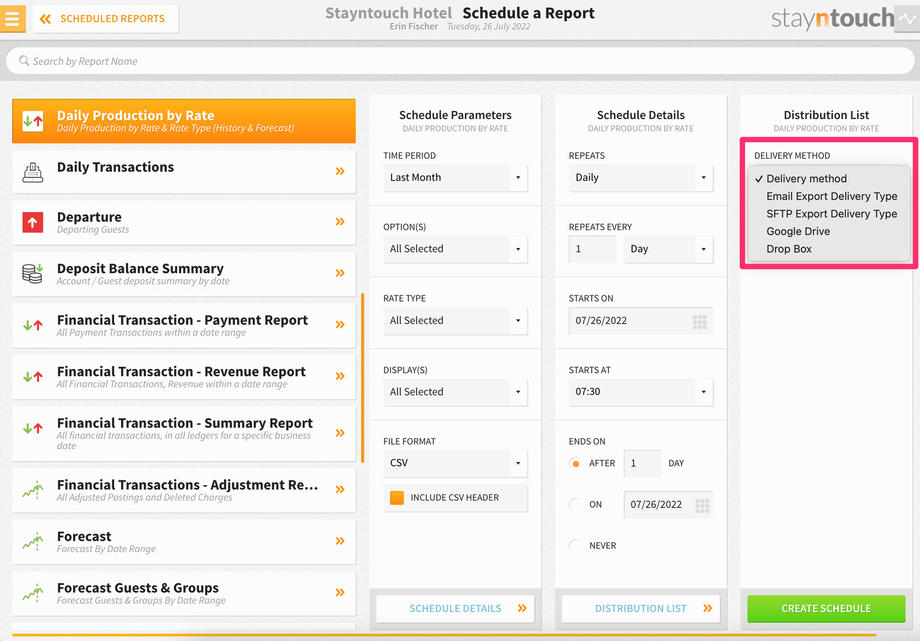This screenshot has height=641, width=920.
Task: Go back to Scheduled Reports
Action: pyautogui.click(x=106, y=19)
